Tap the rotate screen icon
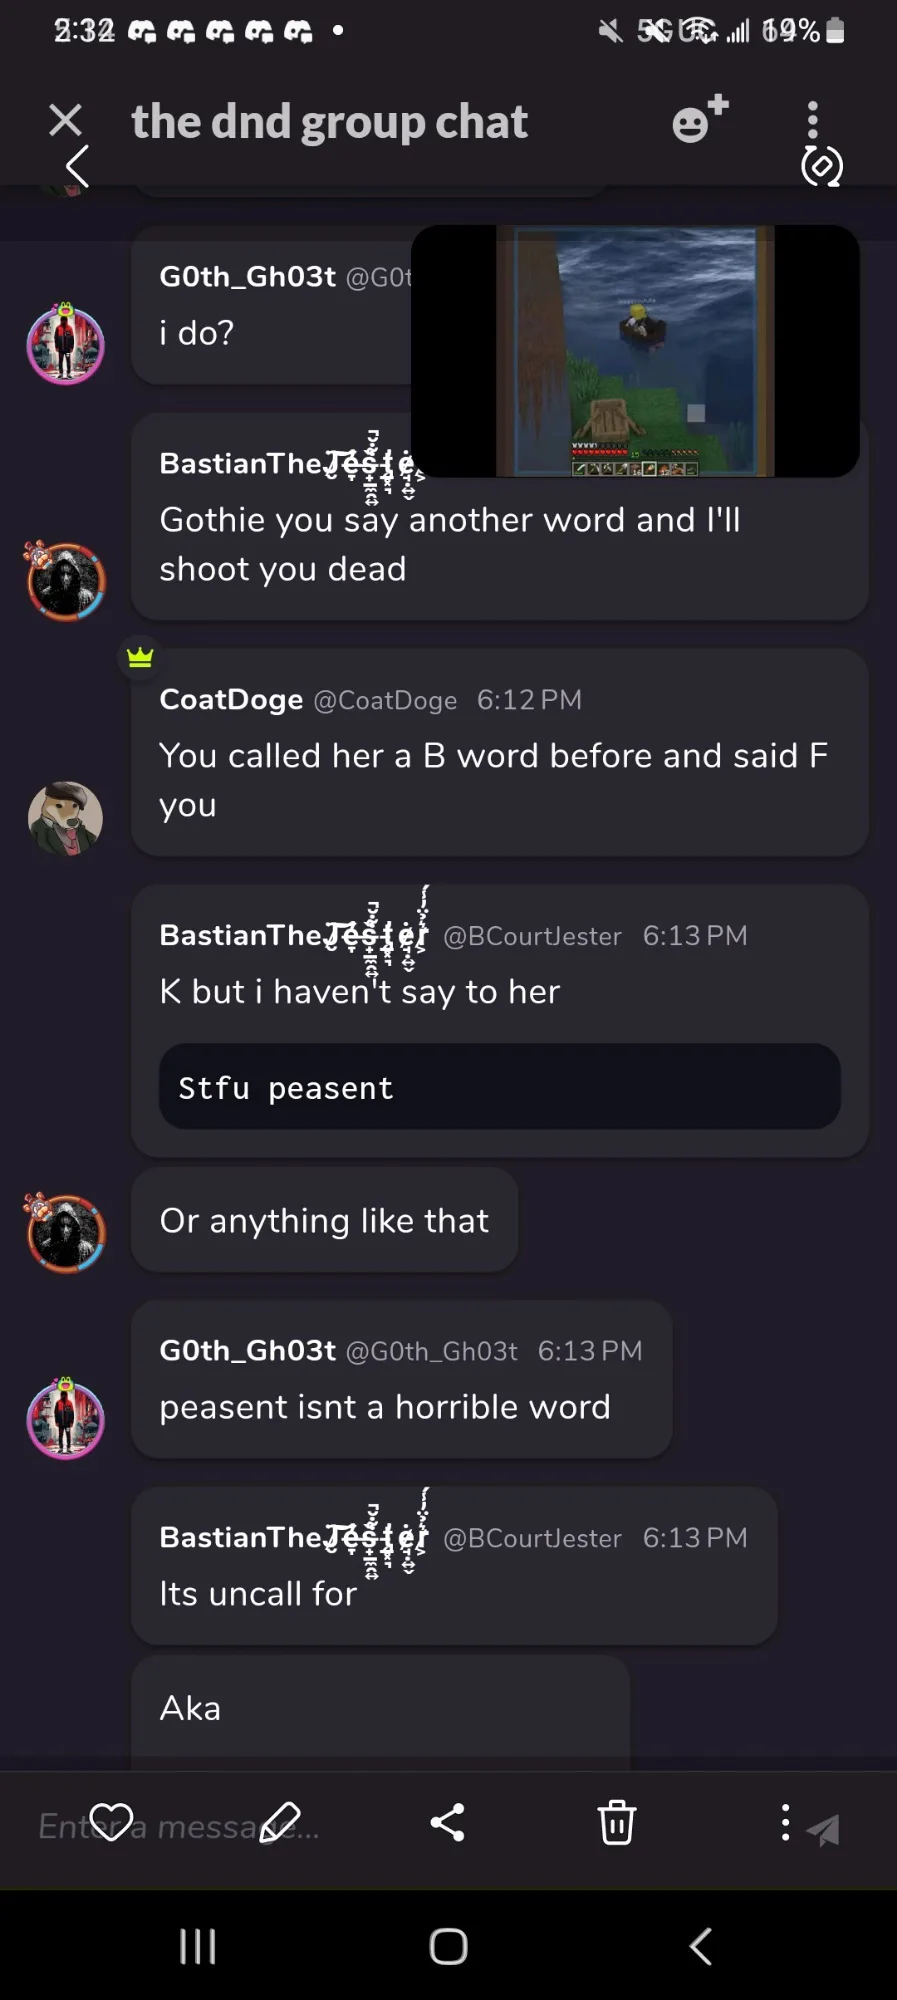Viewport: 897px width, 2000px height. coord(822,167)
